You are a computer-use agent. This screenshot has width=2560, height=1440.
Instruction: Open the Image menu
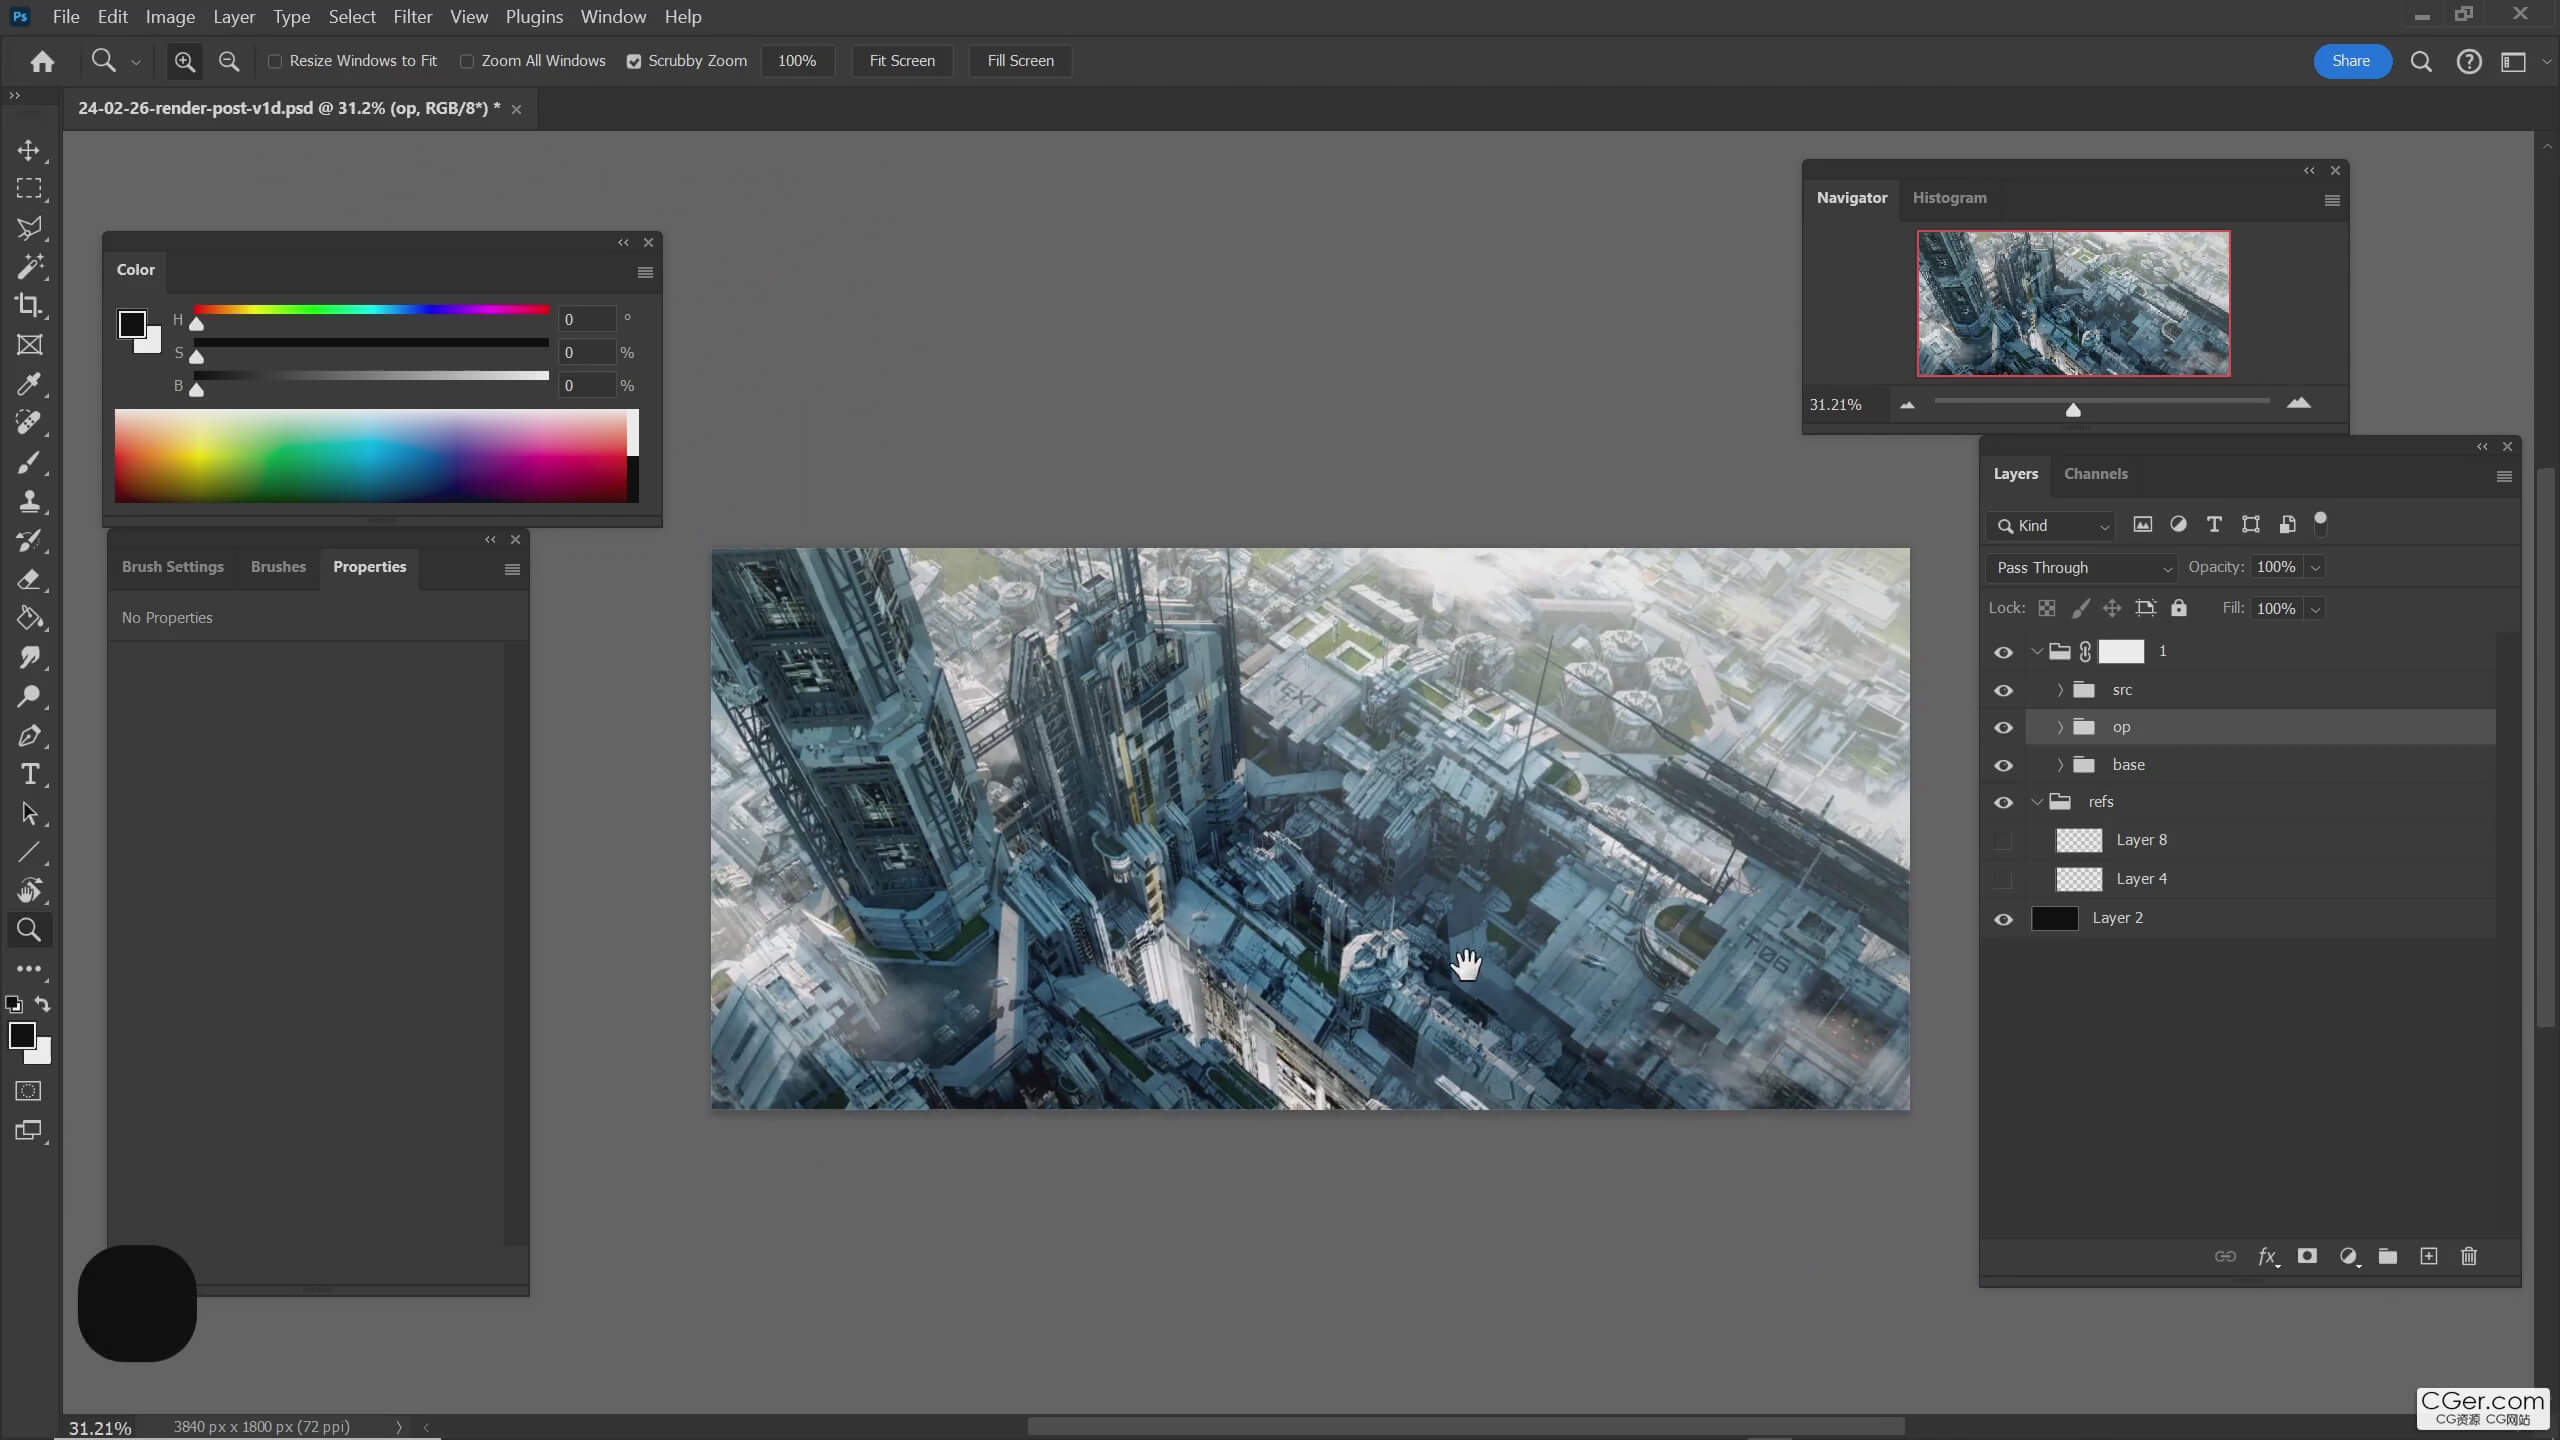[170, 17]
